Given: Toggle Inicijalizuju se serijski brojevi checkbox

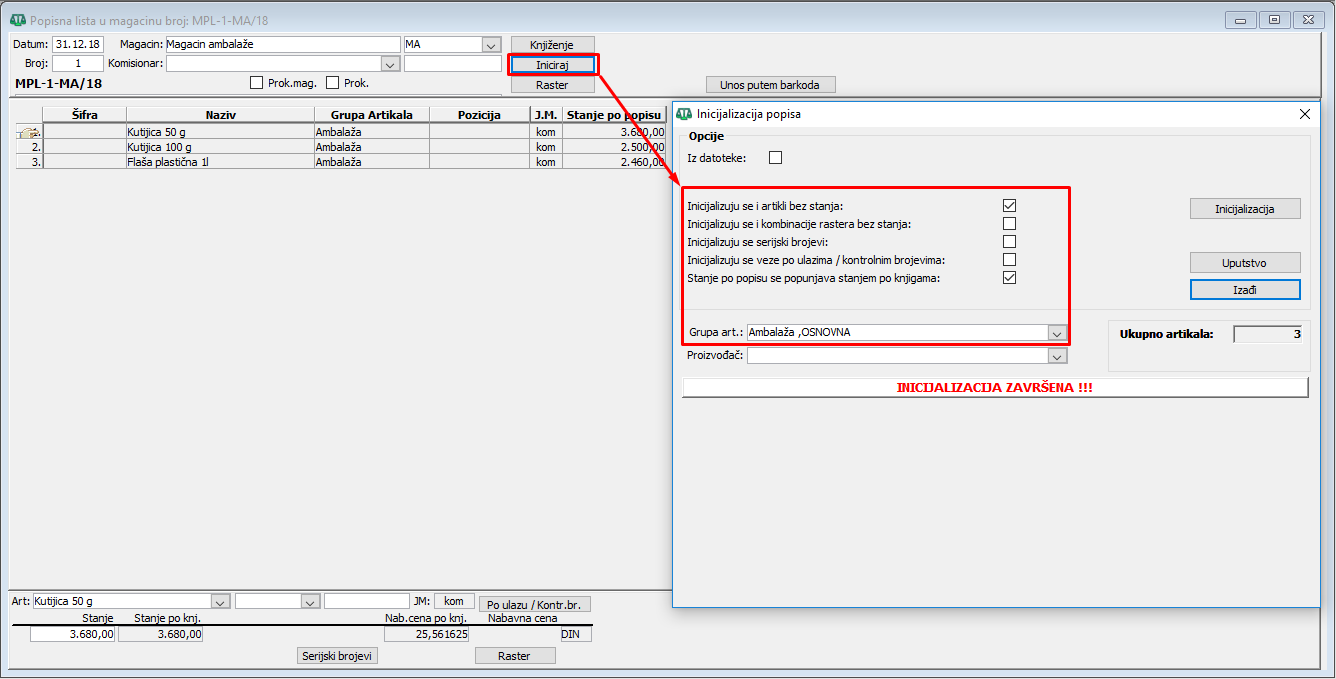Looking at the screenshot, I should pos(1009,242).
